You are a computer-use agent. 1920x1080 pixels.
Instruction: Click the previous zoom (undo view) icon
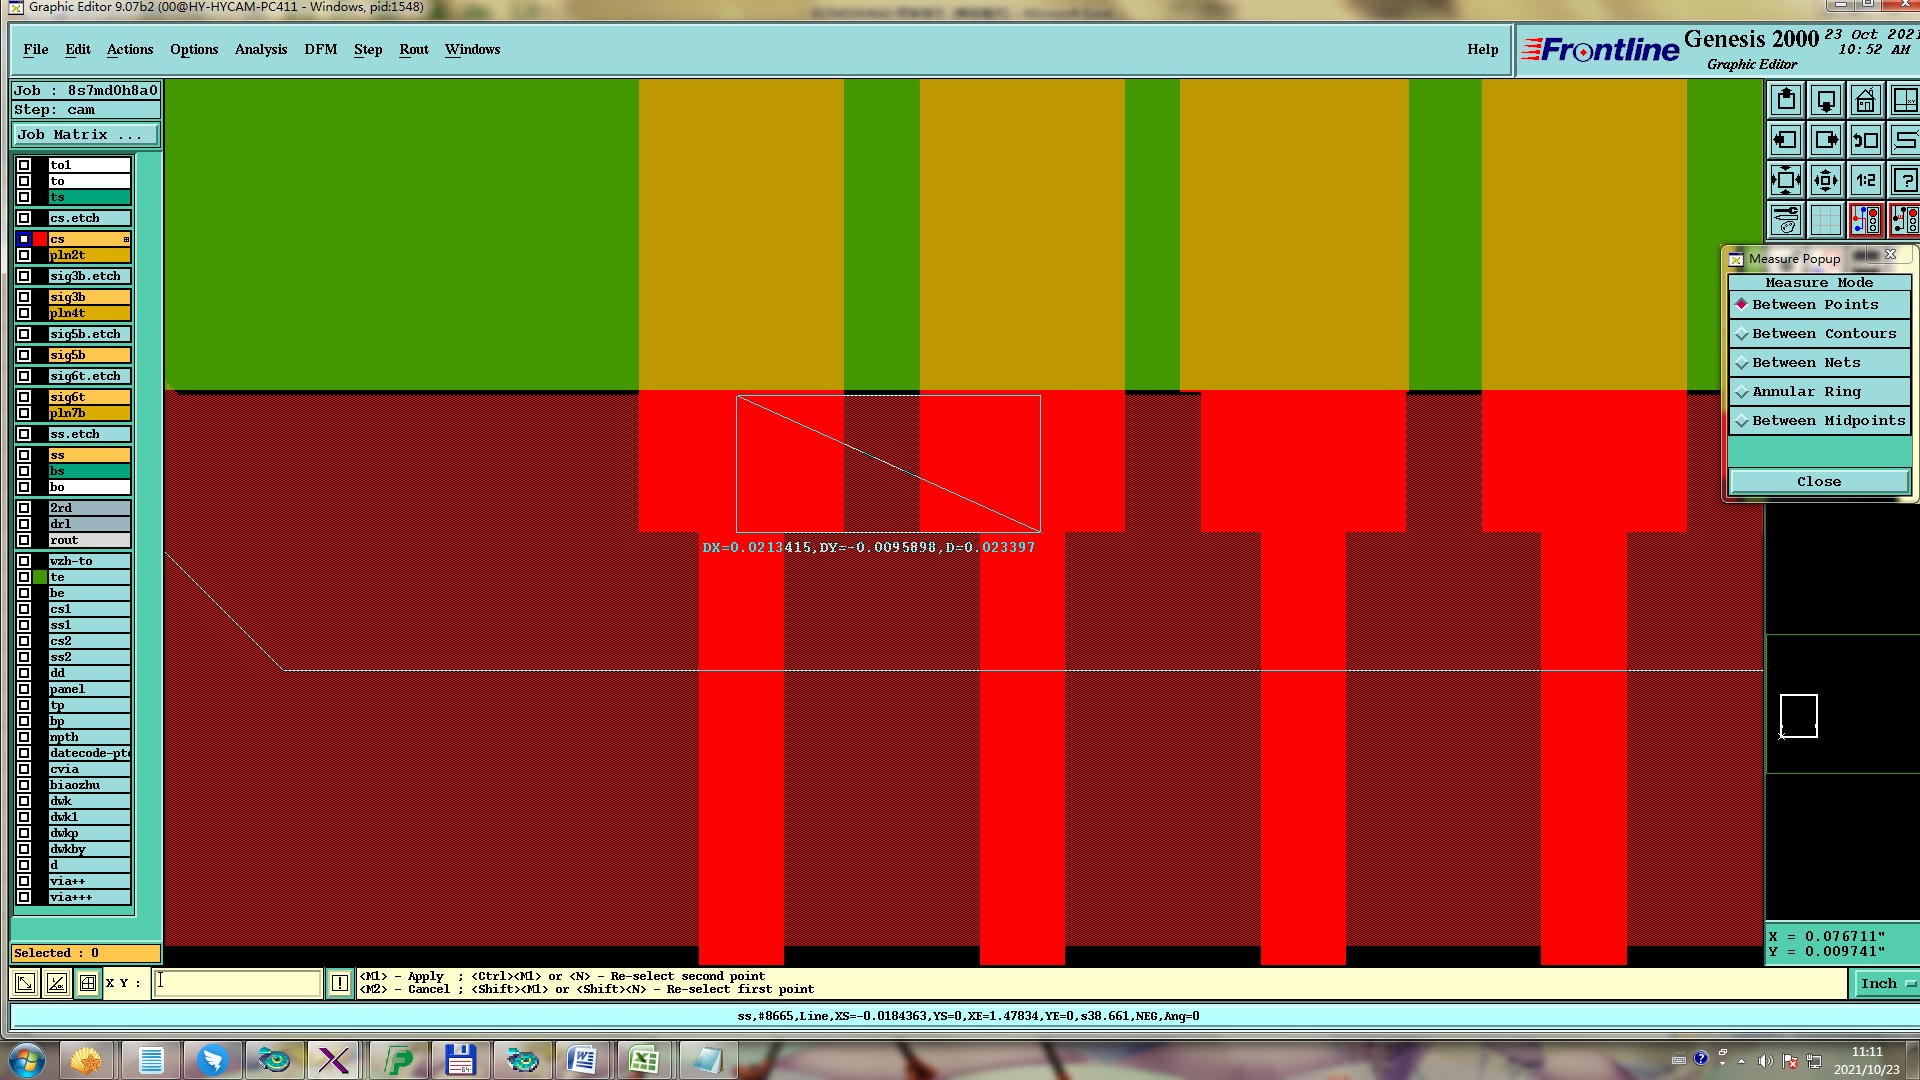coord(1865,140)
